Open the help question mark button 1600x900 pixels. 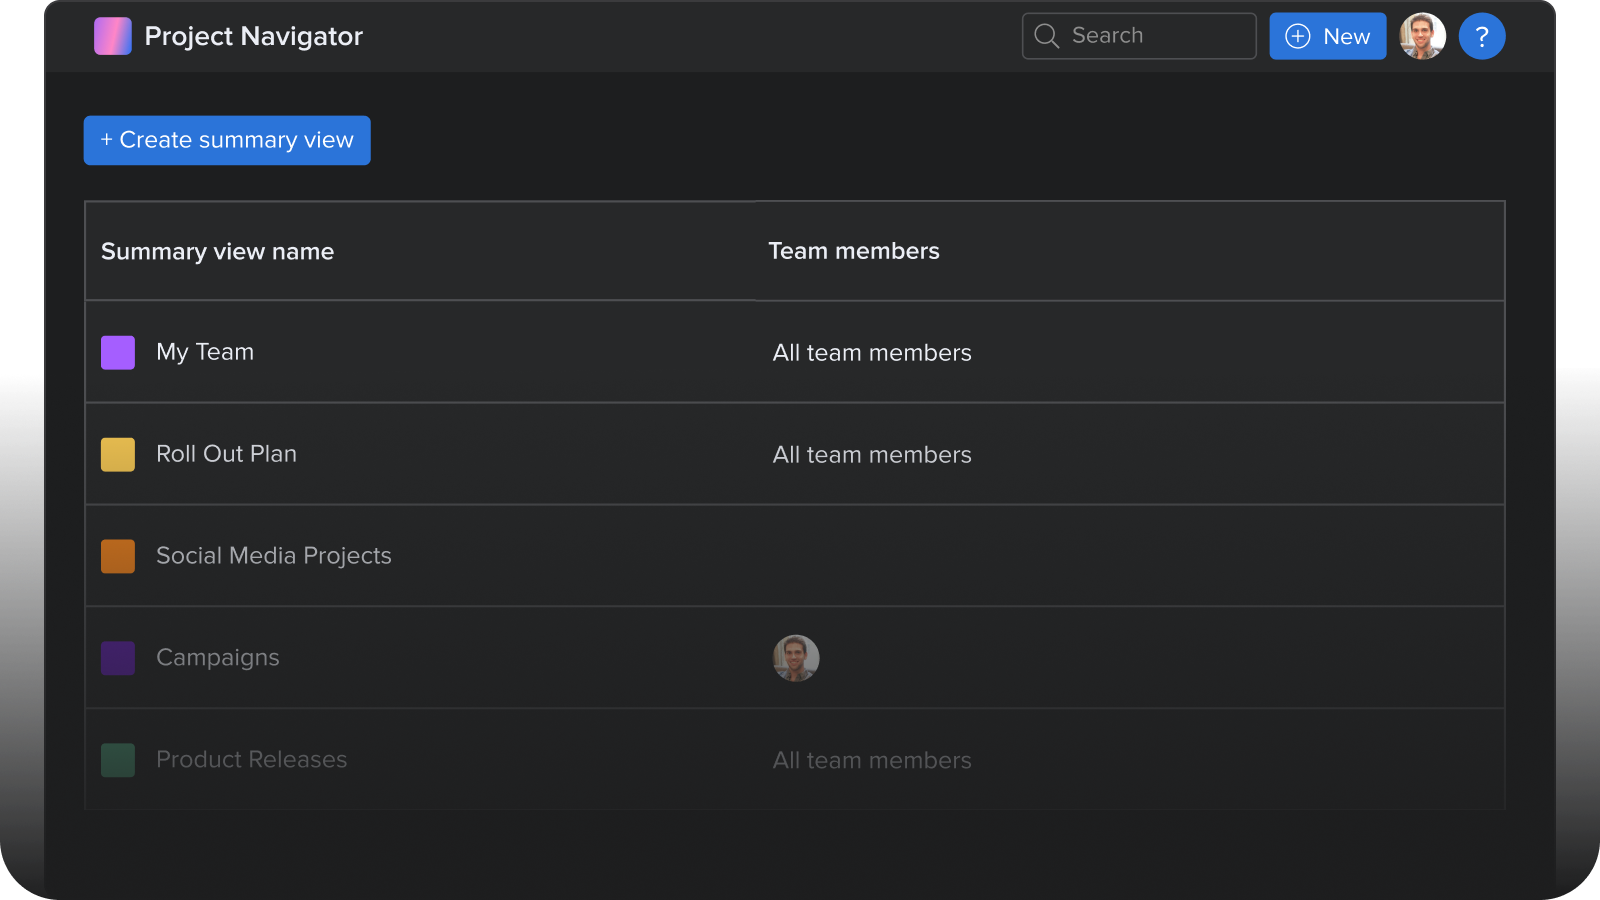tap(1481, 37)
